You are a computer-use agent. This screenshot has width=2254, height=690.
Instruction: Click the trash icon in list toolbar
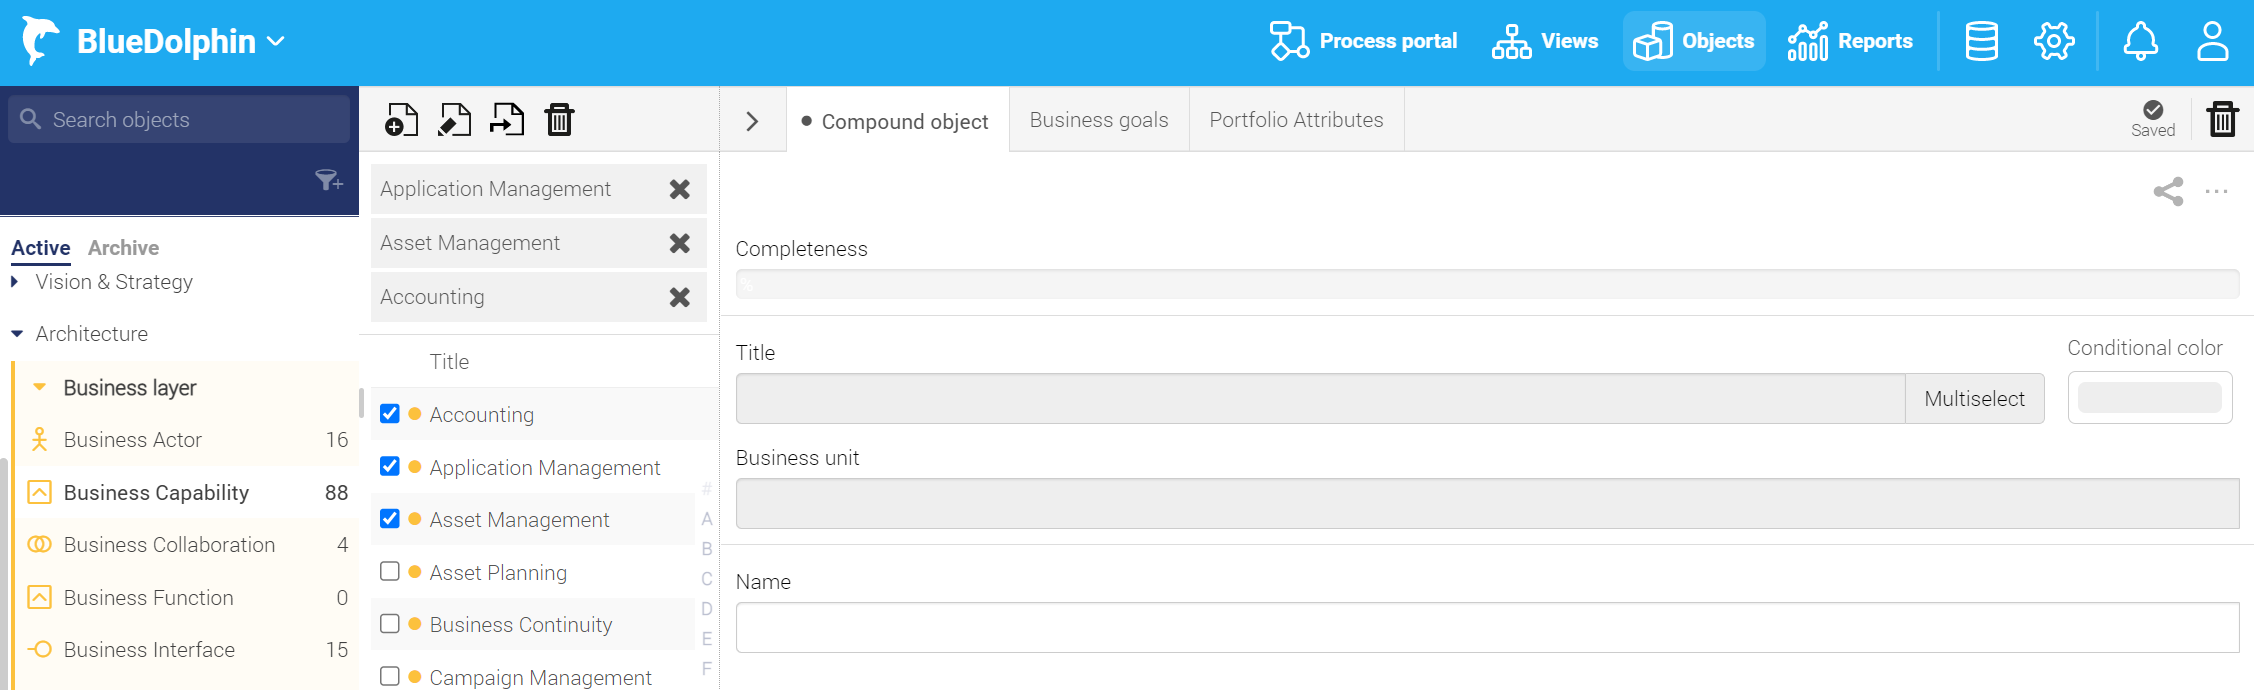tap(559, 120)
